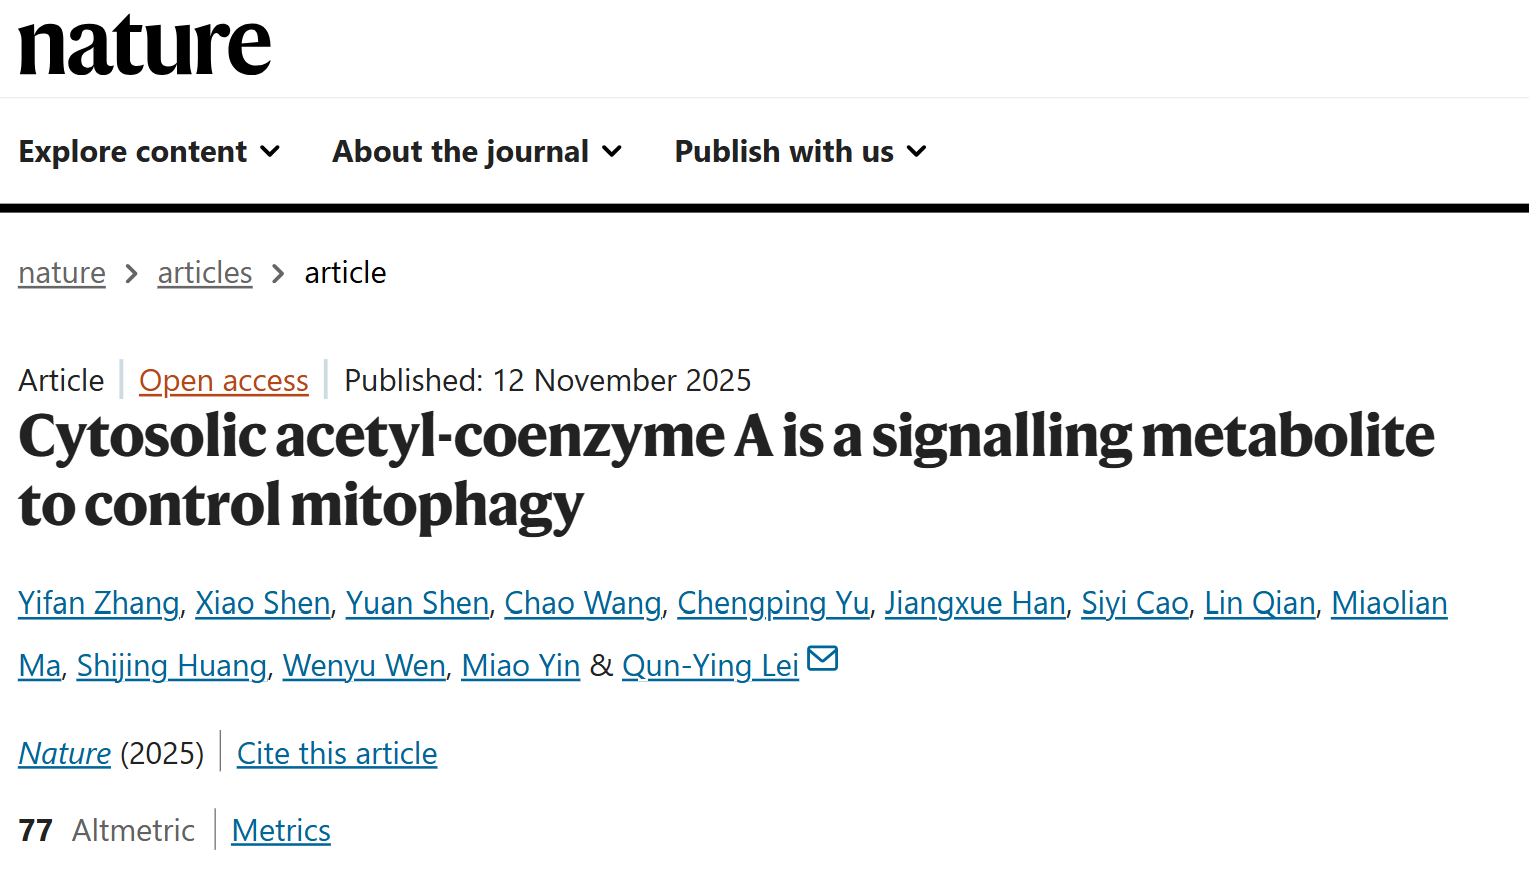Select author Miao Yin
Image resolution: width=1529 pixels, height=873 pixels.
click(x=521, y=666)
